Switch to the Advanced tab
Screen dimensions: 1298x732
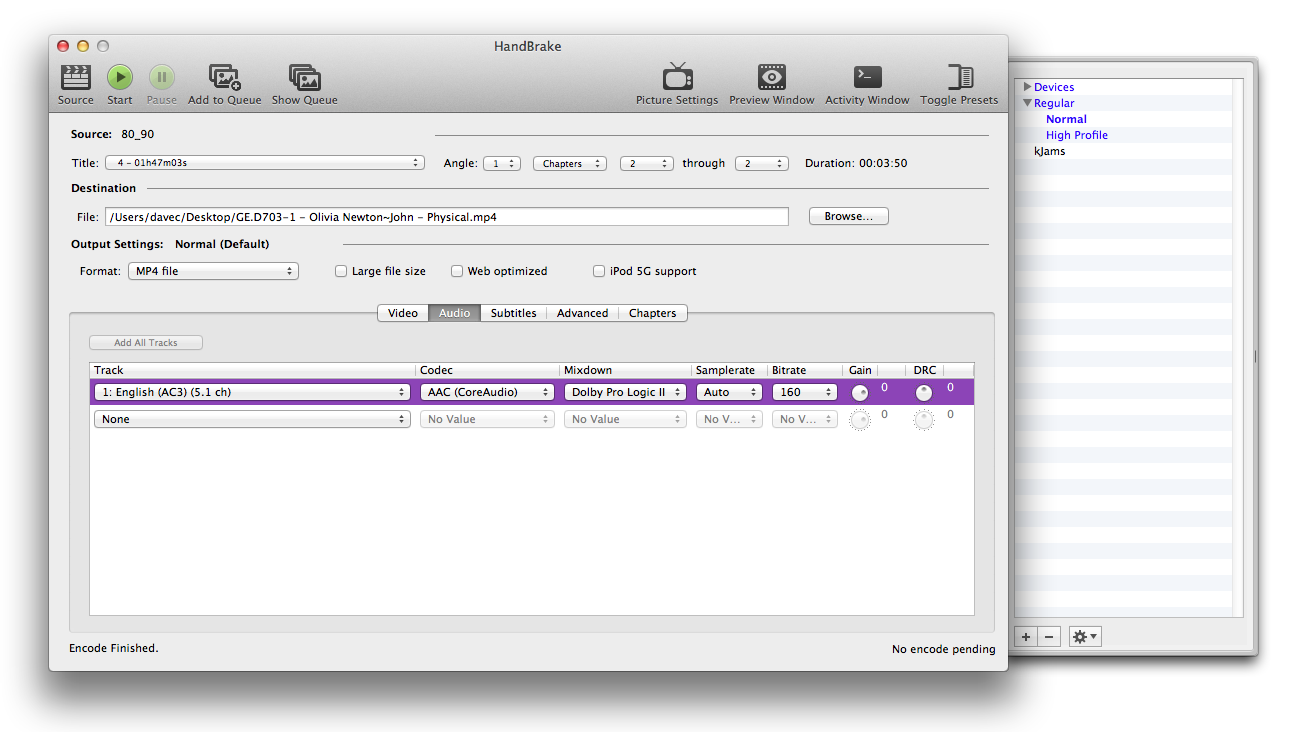(583, 313)
